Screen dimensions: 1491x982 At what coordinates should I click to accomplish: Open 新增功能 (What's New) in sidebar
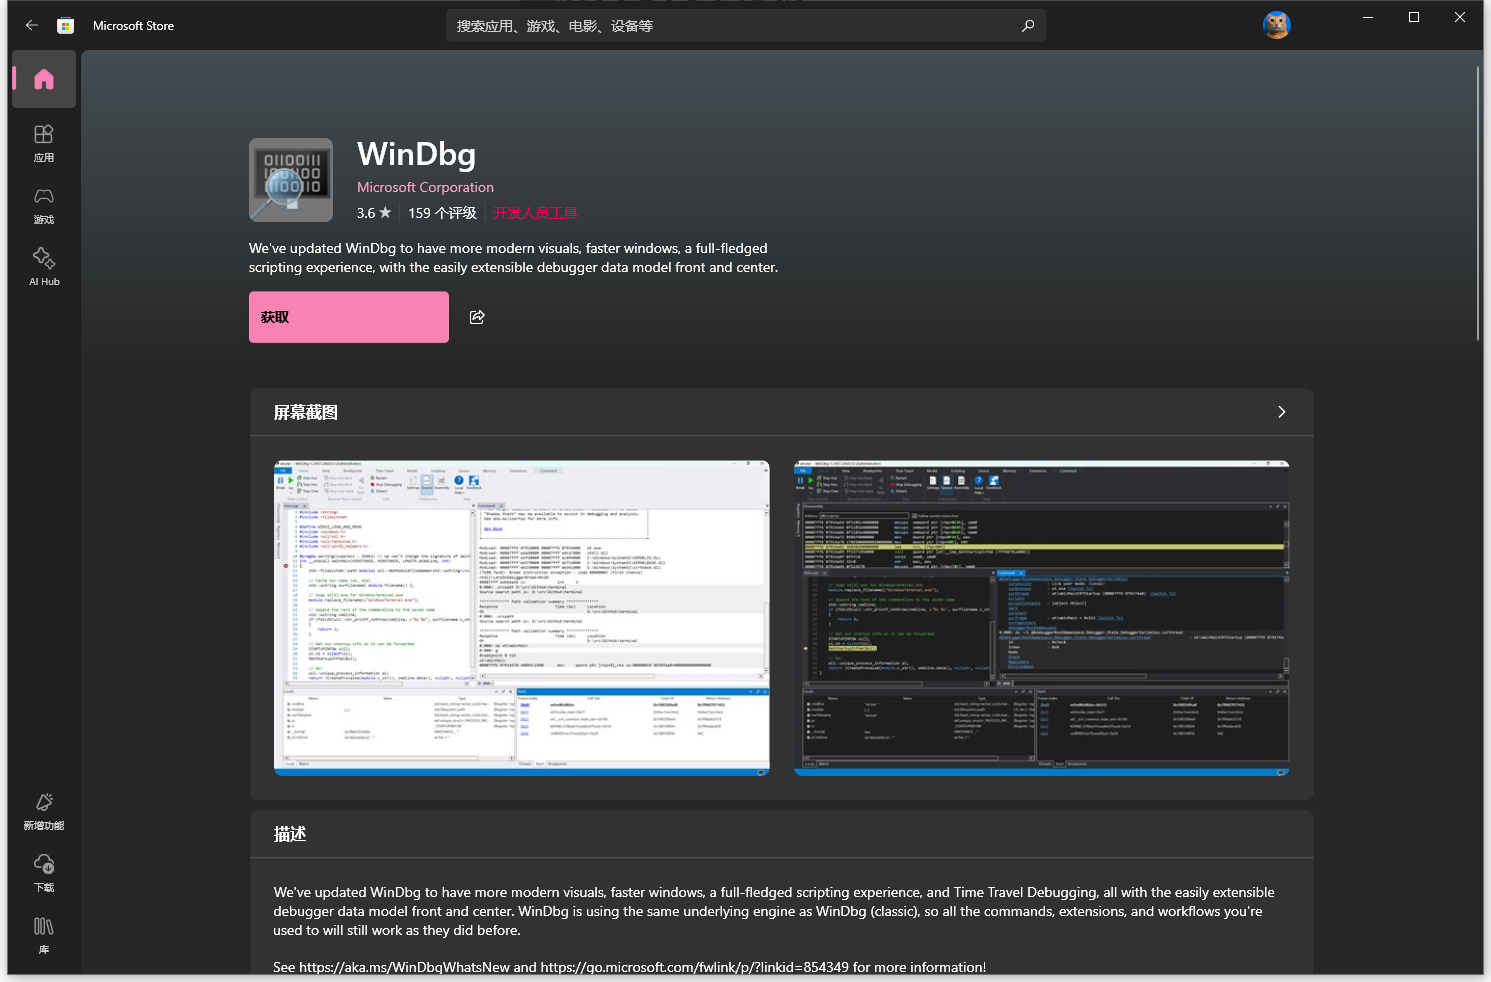tap(44, 811)
